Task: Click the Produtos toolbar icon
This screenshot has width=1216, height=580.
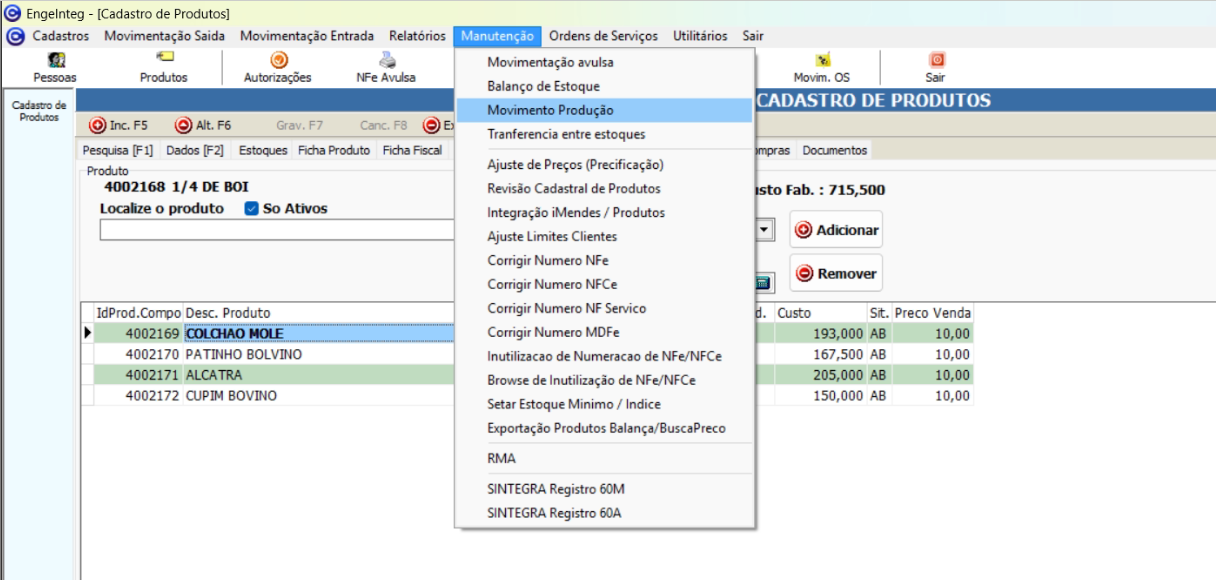Action: pyautogui.click(x=163, y=61)
